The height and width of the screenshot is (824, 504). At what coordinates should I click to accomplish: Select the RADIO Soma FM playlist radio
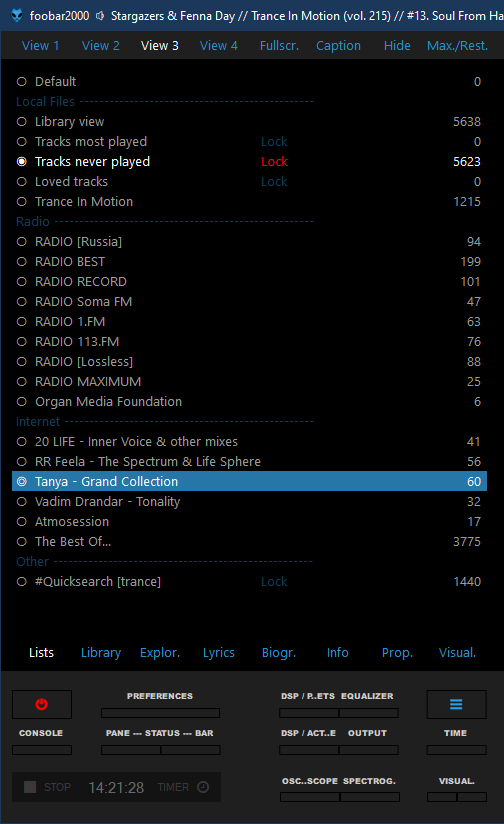(x=22, y=302)
